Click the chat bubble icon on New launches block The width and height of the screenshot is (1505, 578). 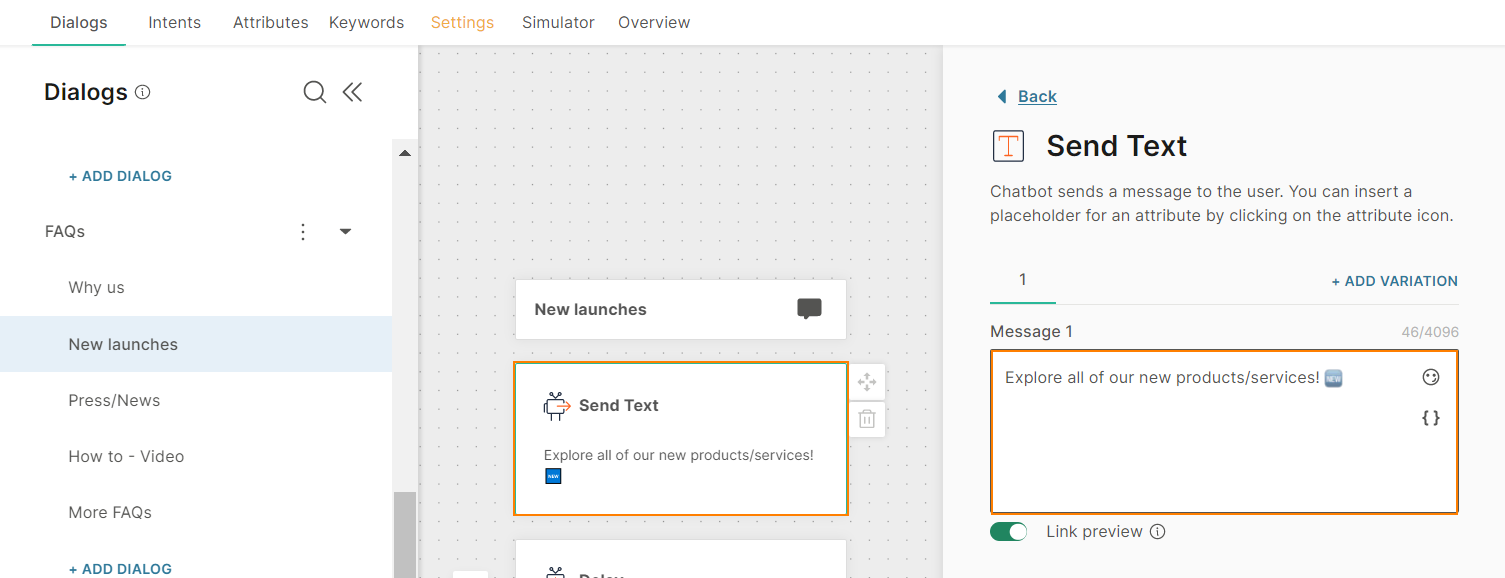pyautogui.click(x=809, y=308)
